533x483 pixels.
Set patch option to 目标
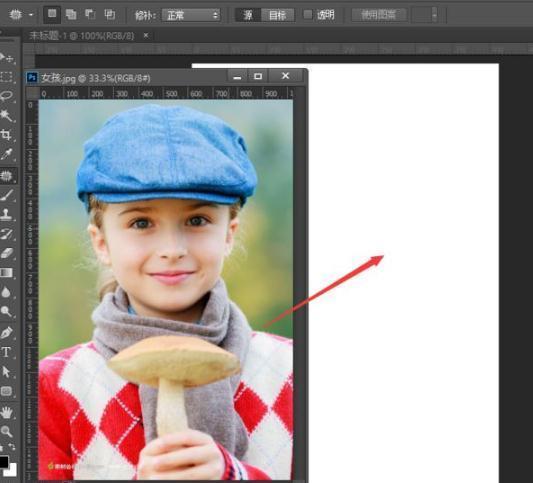click(x=278, y=15)
